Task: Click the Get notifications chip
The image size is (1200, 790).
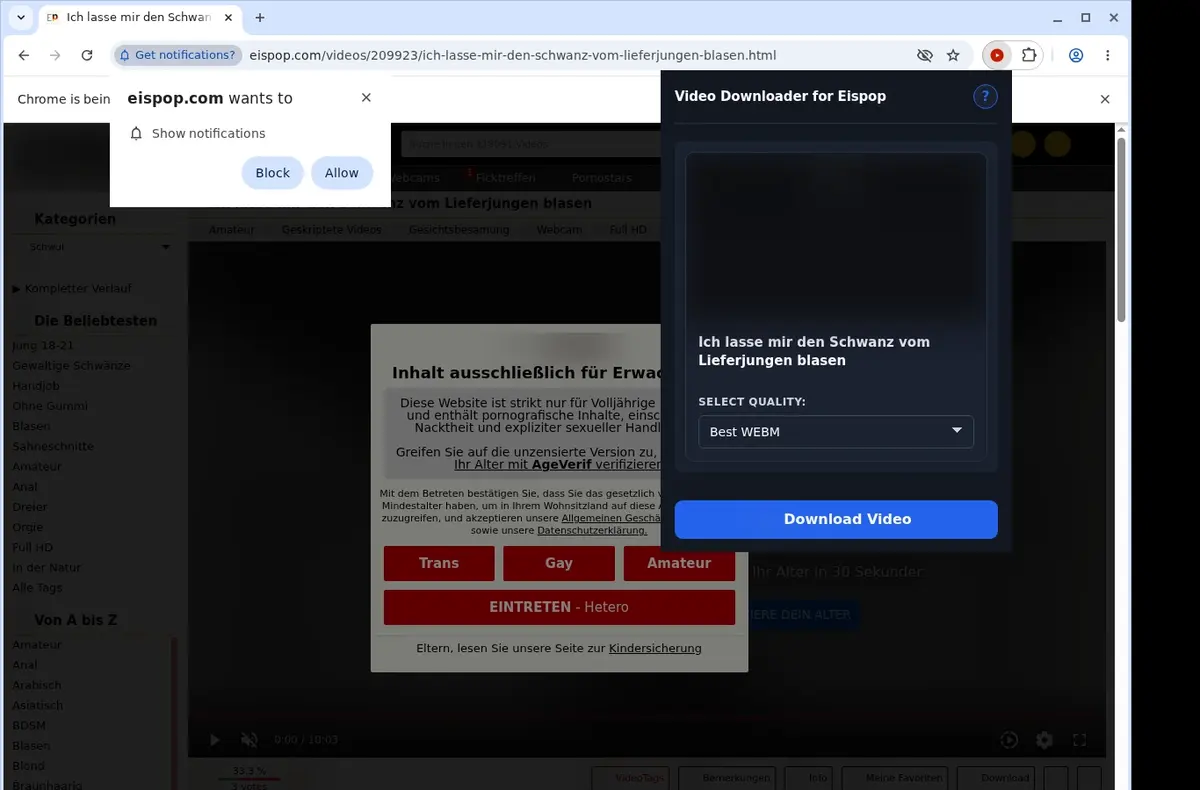Action: click(178, 56)
